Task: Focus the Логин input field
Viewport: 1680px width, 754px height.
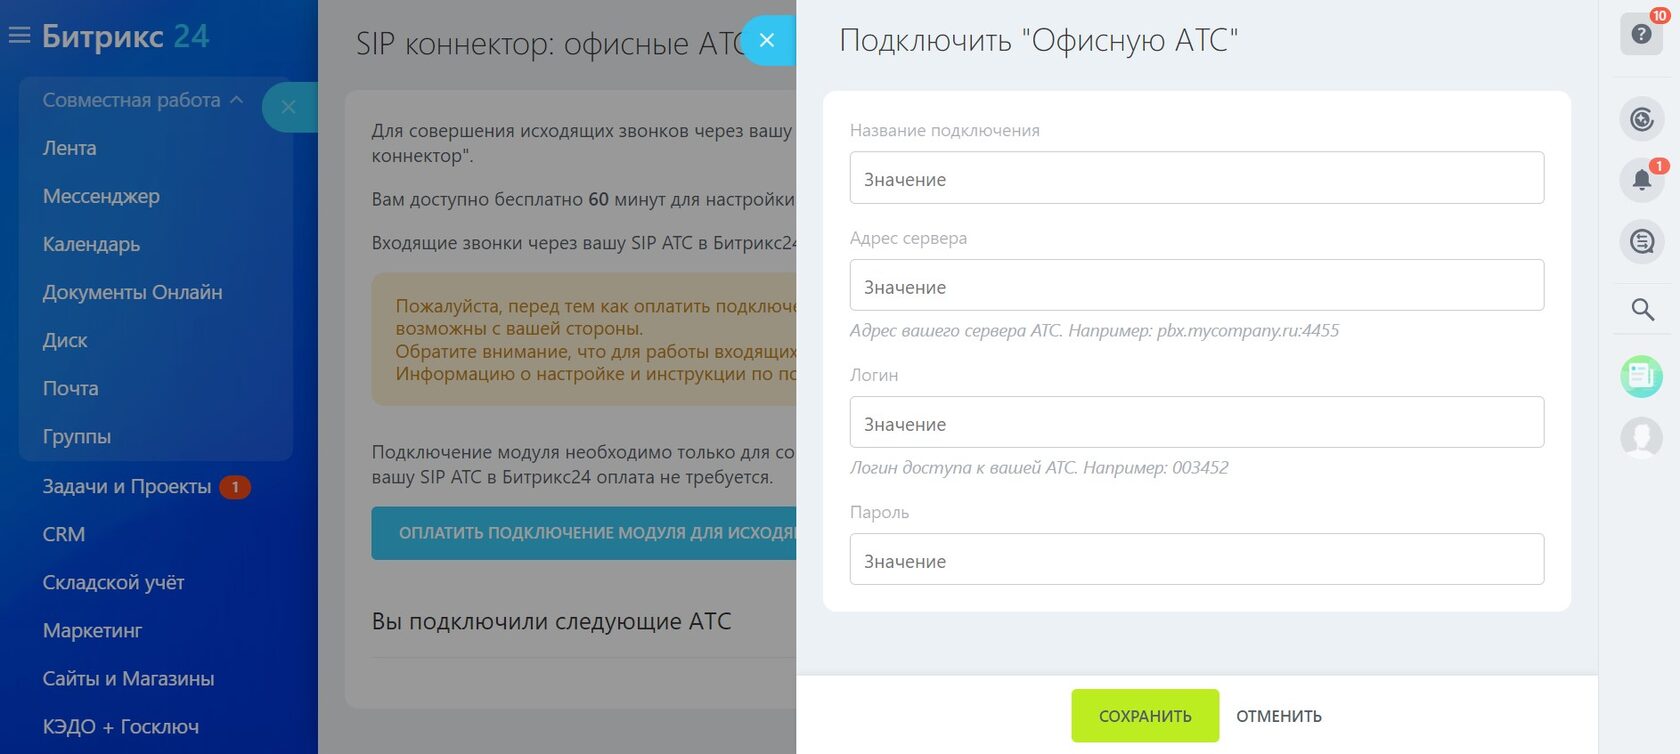Action: click(1196, 422)
